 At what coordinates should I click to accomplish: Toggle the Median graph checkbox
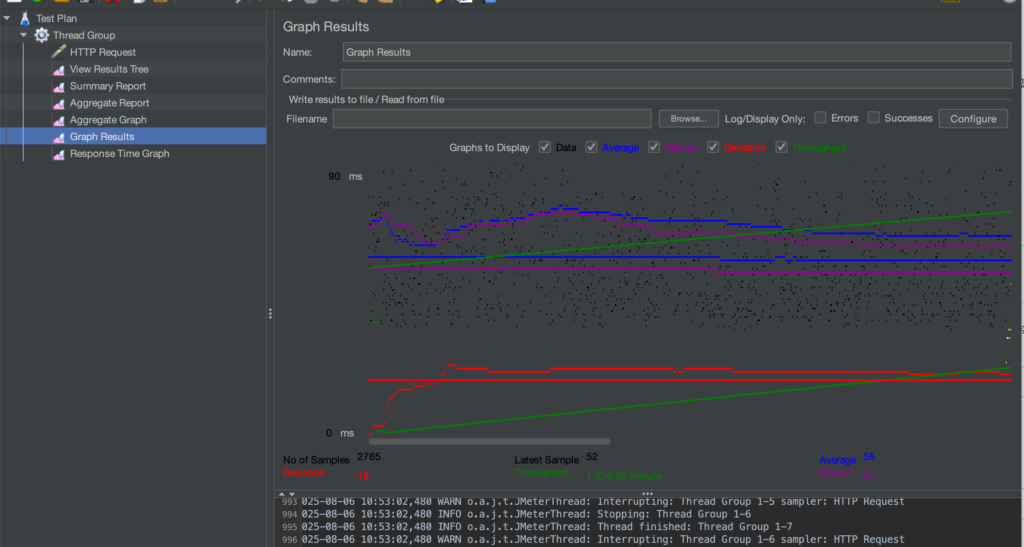pos(654,147)
